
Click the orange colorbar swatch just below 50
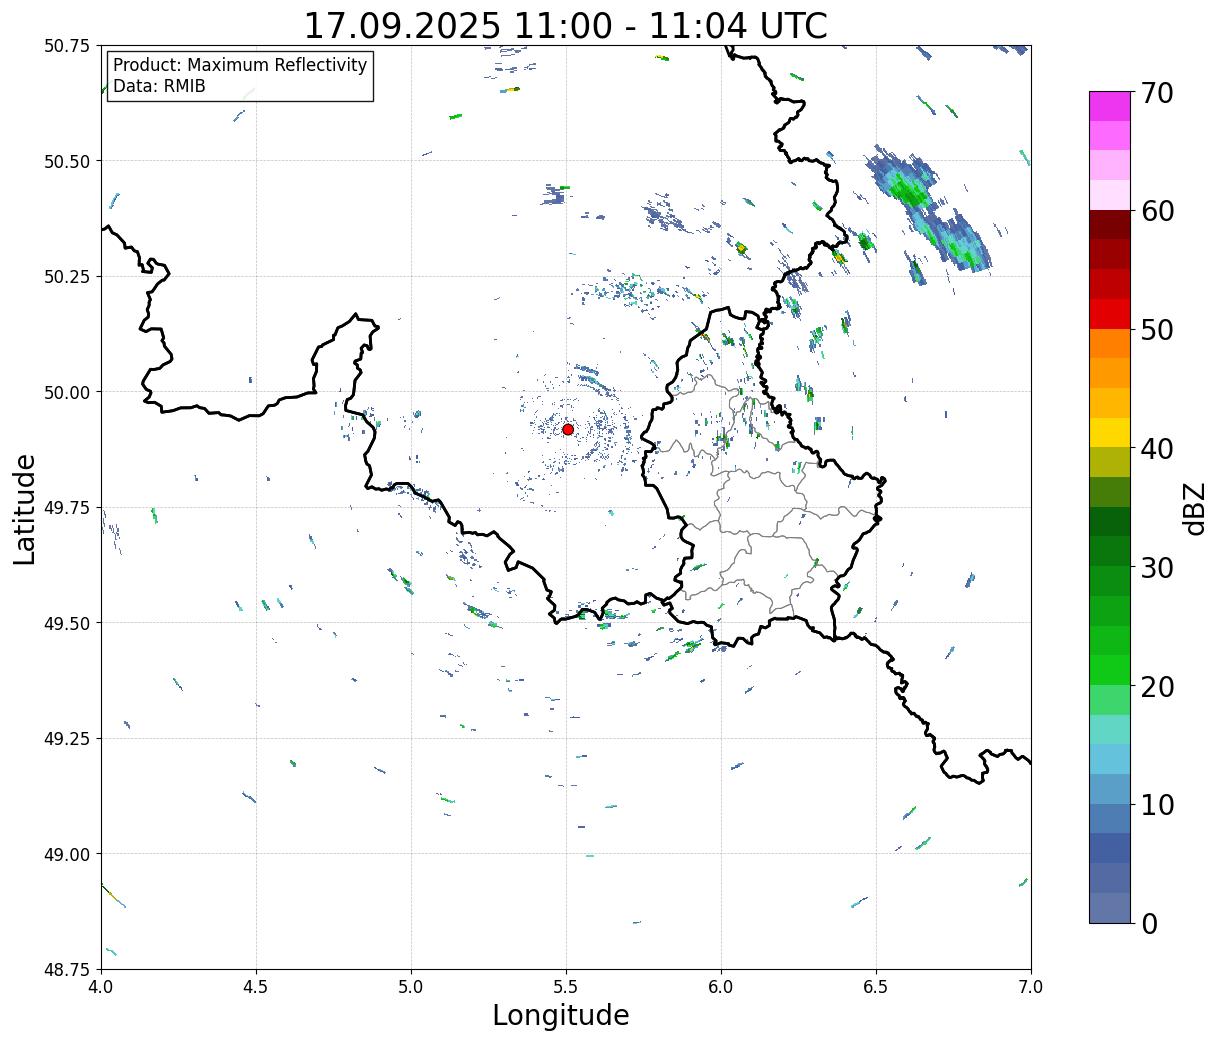click(1110, 344)
